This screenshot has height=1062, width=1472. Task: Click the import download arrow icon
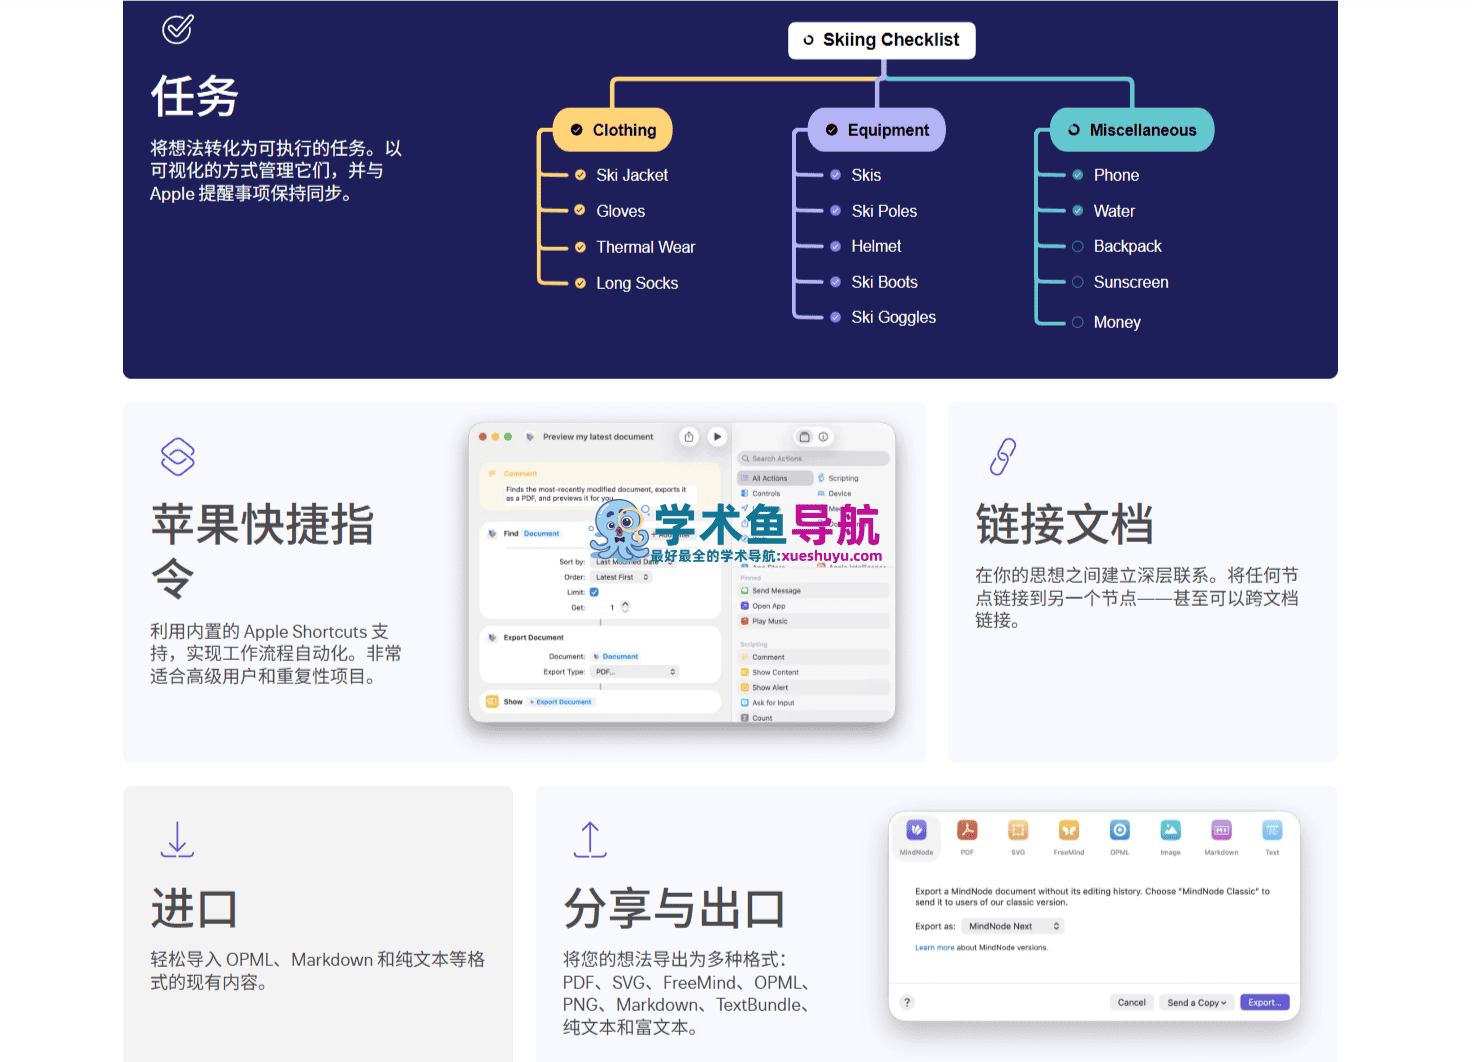(177, 840)
